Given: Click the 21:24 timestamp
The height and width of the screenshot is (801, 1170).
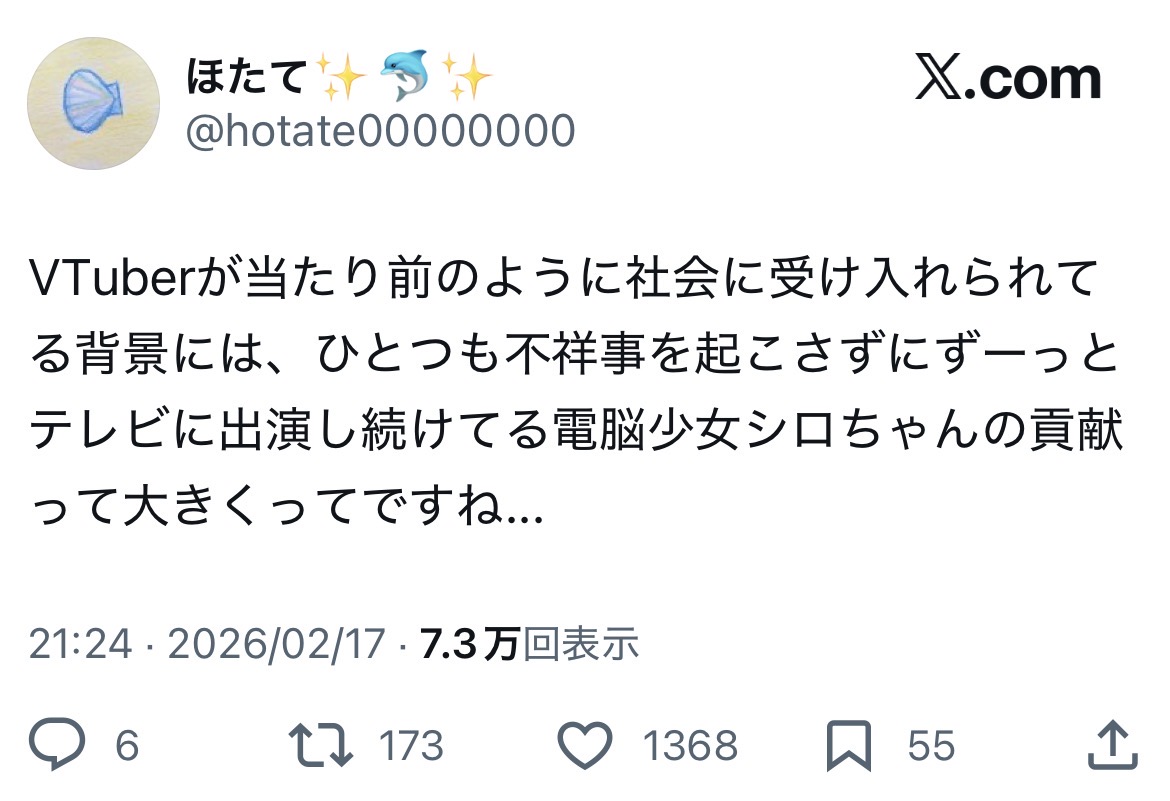Looking at the screenshot, I should pos(81,643).
